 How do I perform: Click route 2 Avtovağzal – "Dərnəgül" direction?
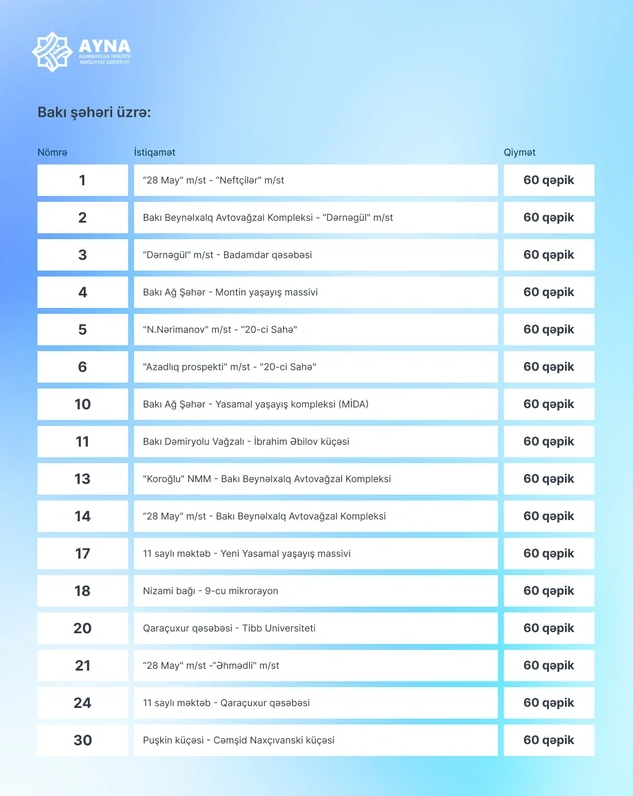pos(268,218)
